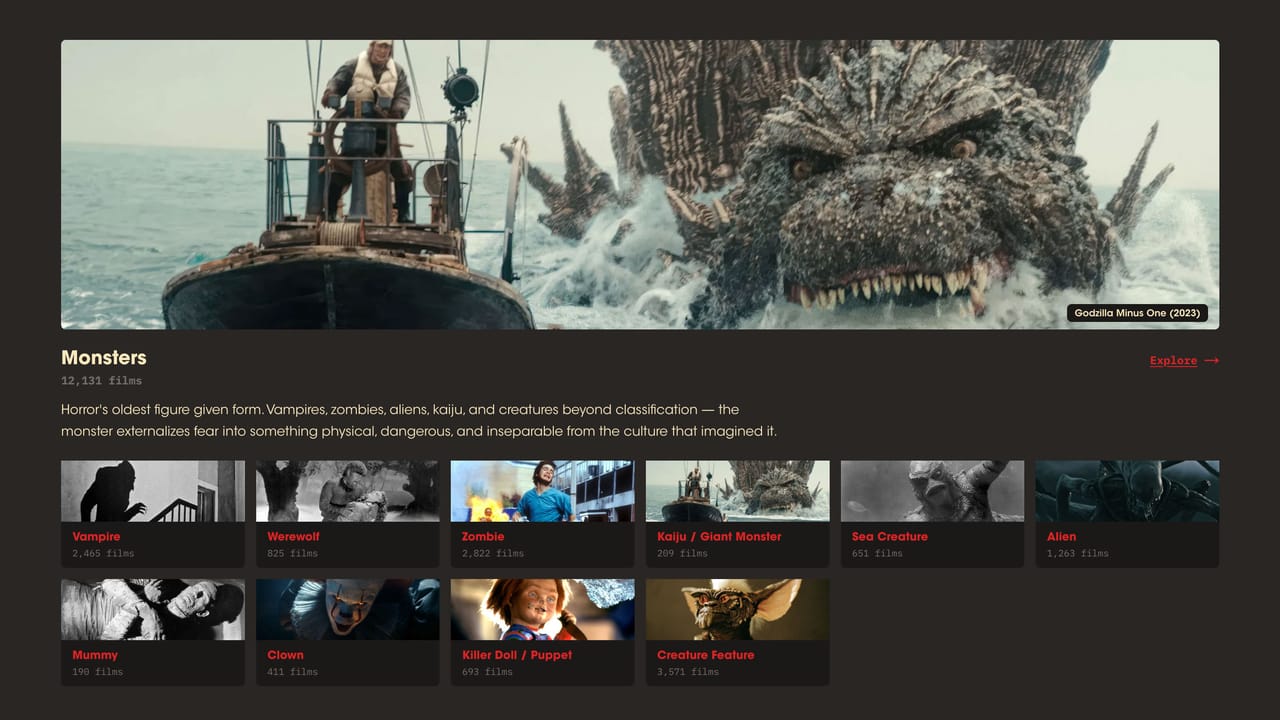Click the 2,465 films text
Screen dimensions: 1280x720
(x=103, y=553)
